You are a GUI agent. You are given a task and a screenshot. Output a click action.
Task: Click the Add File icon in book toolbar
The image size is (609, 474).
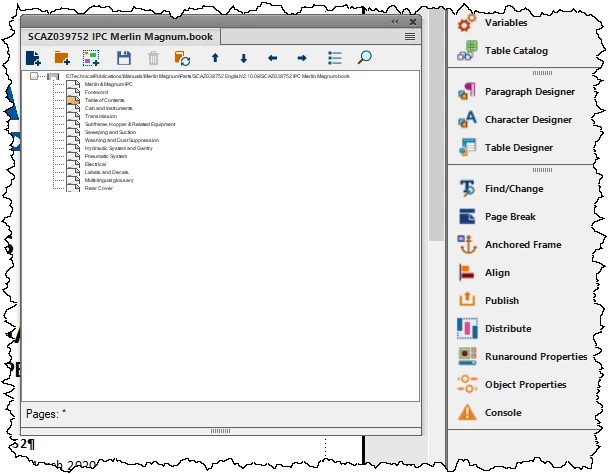point(33,58)
